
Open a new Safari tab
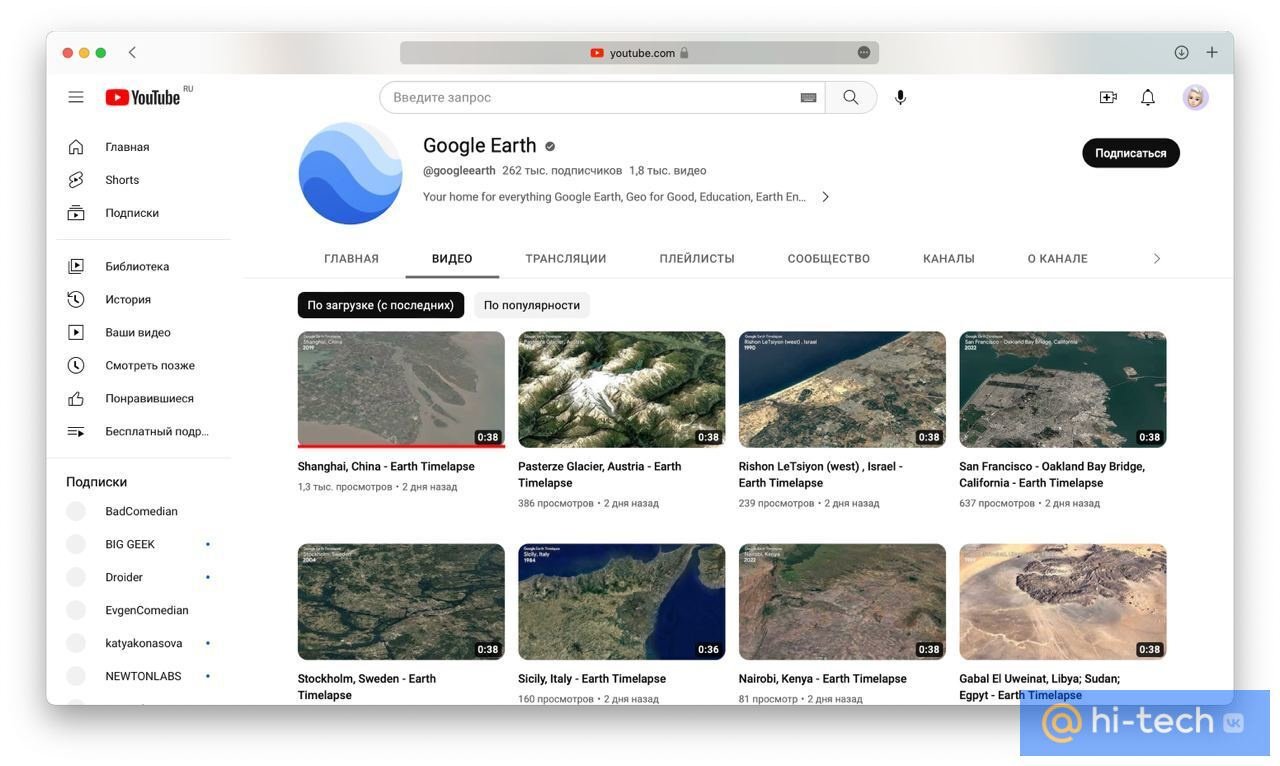pos(1212,52)
